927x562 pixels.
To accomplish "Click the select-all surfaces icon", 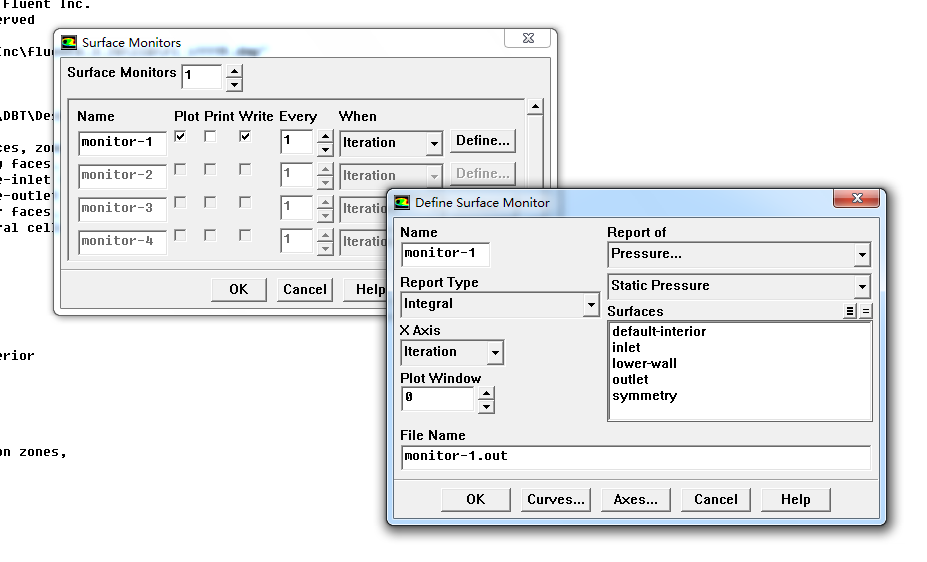I will (x=850, y=312).
